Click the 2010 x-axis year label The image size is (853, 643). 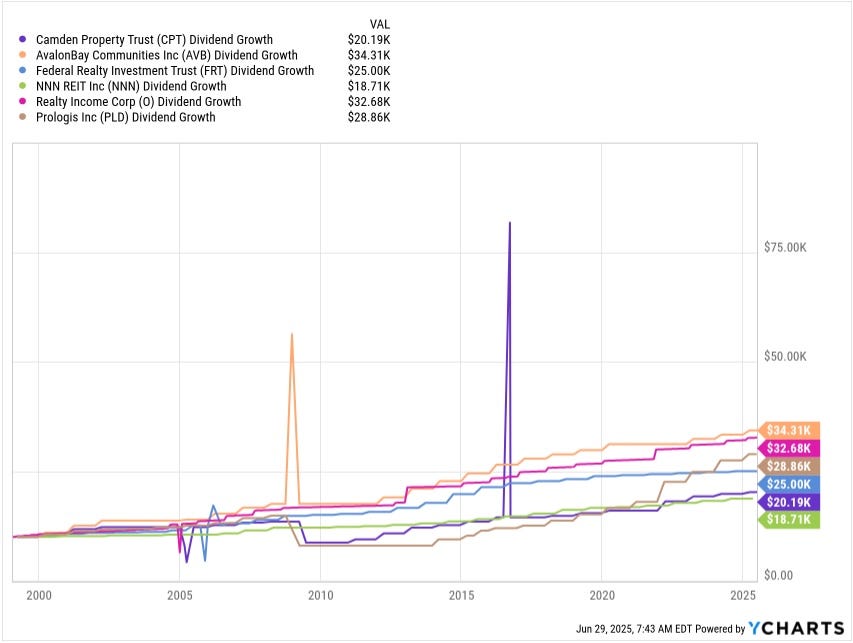tap(320, 595)
